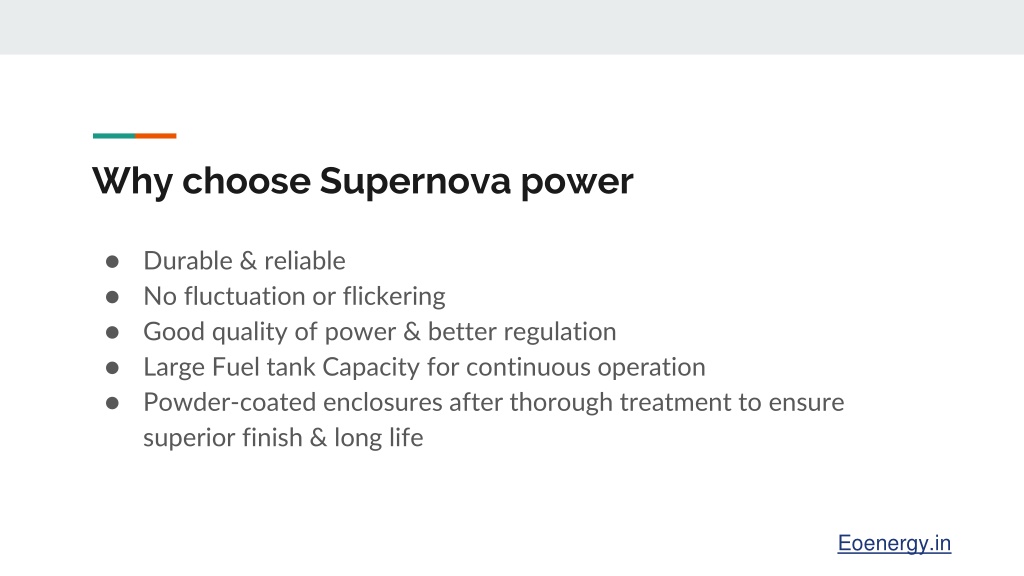Click the "Powder-coated enclosures" bullet line
Viewport: 1024px width, 576px height.
[x=494, y=402]
